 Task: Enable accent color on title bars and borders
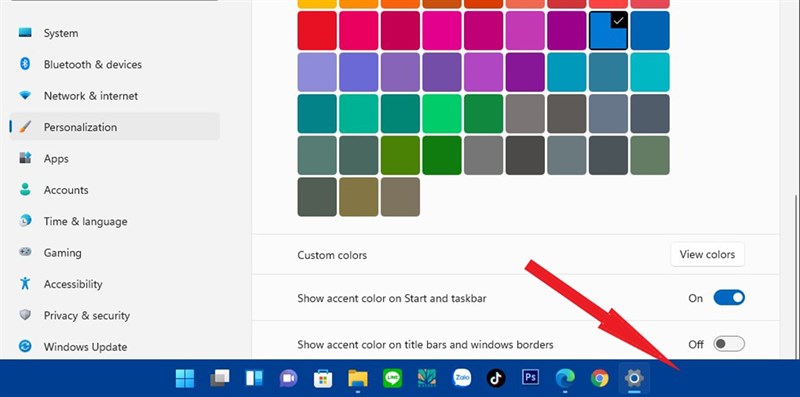729,344
